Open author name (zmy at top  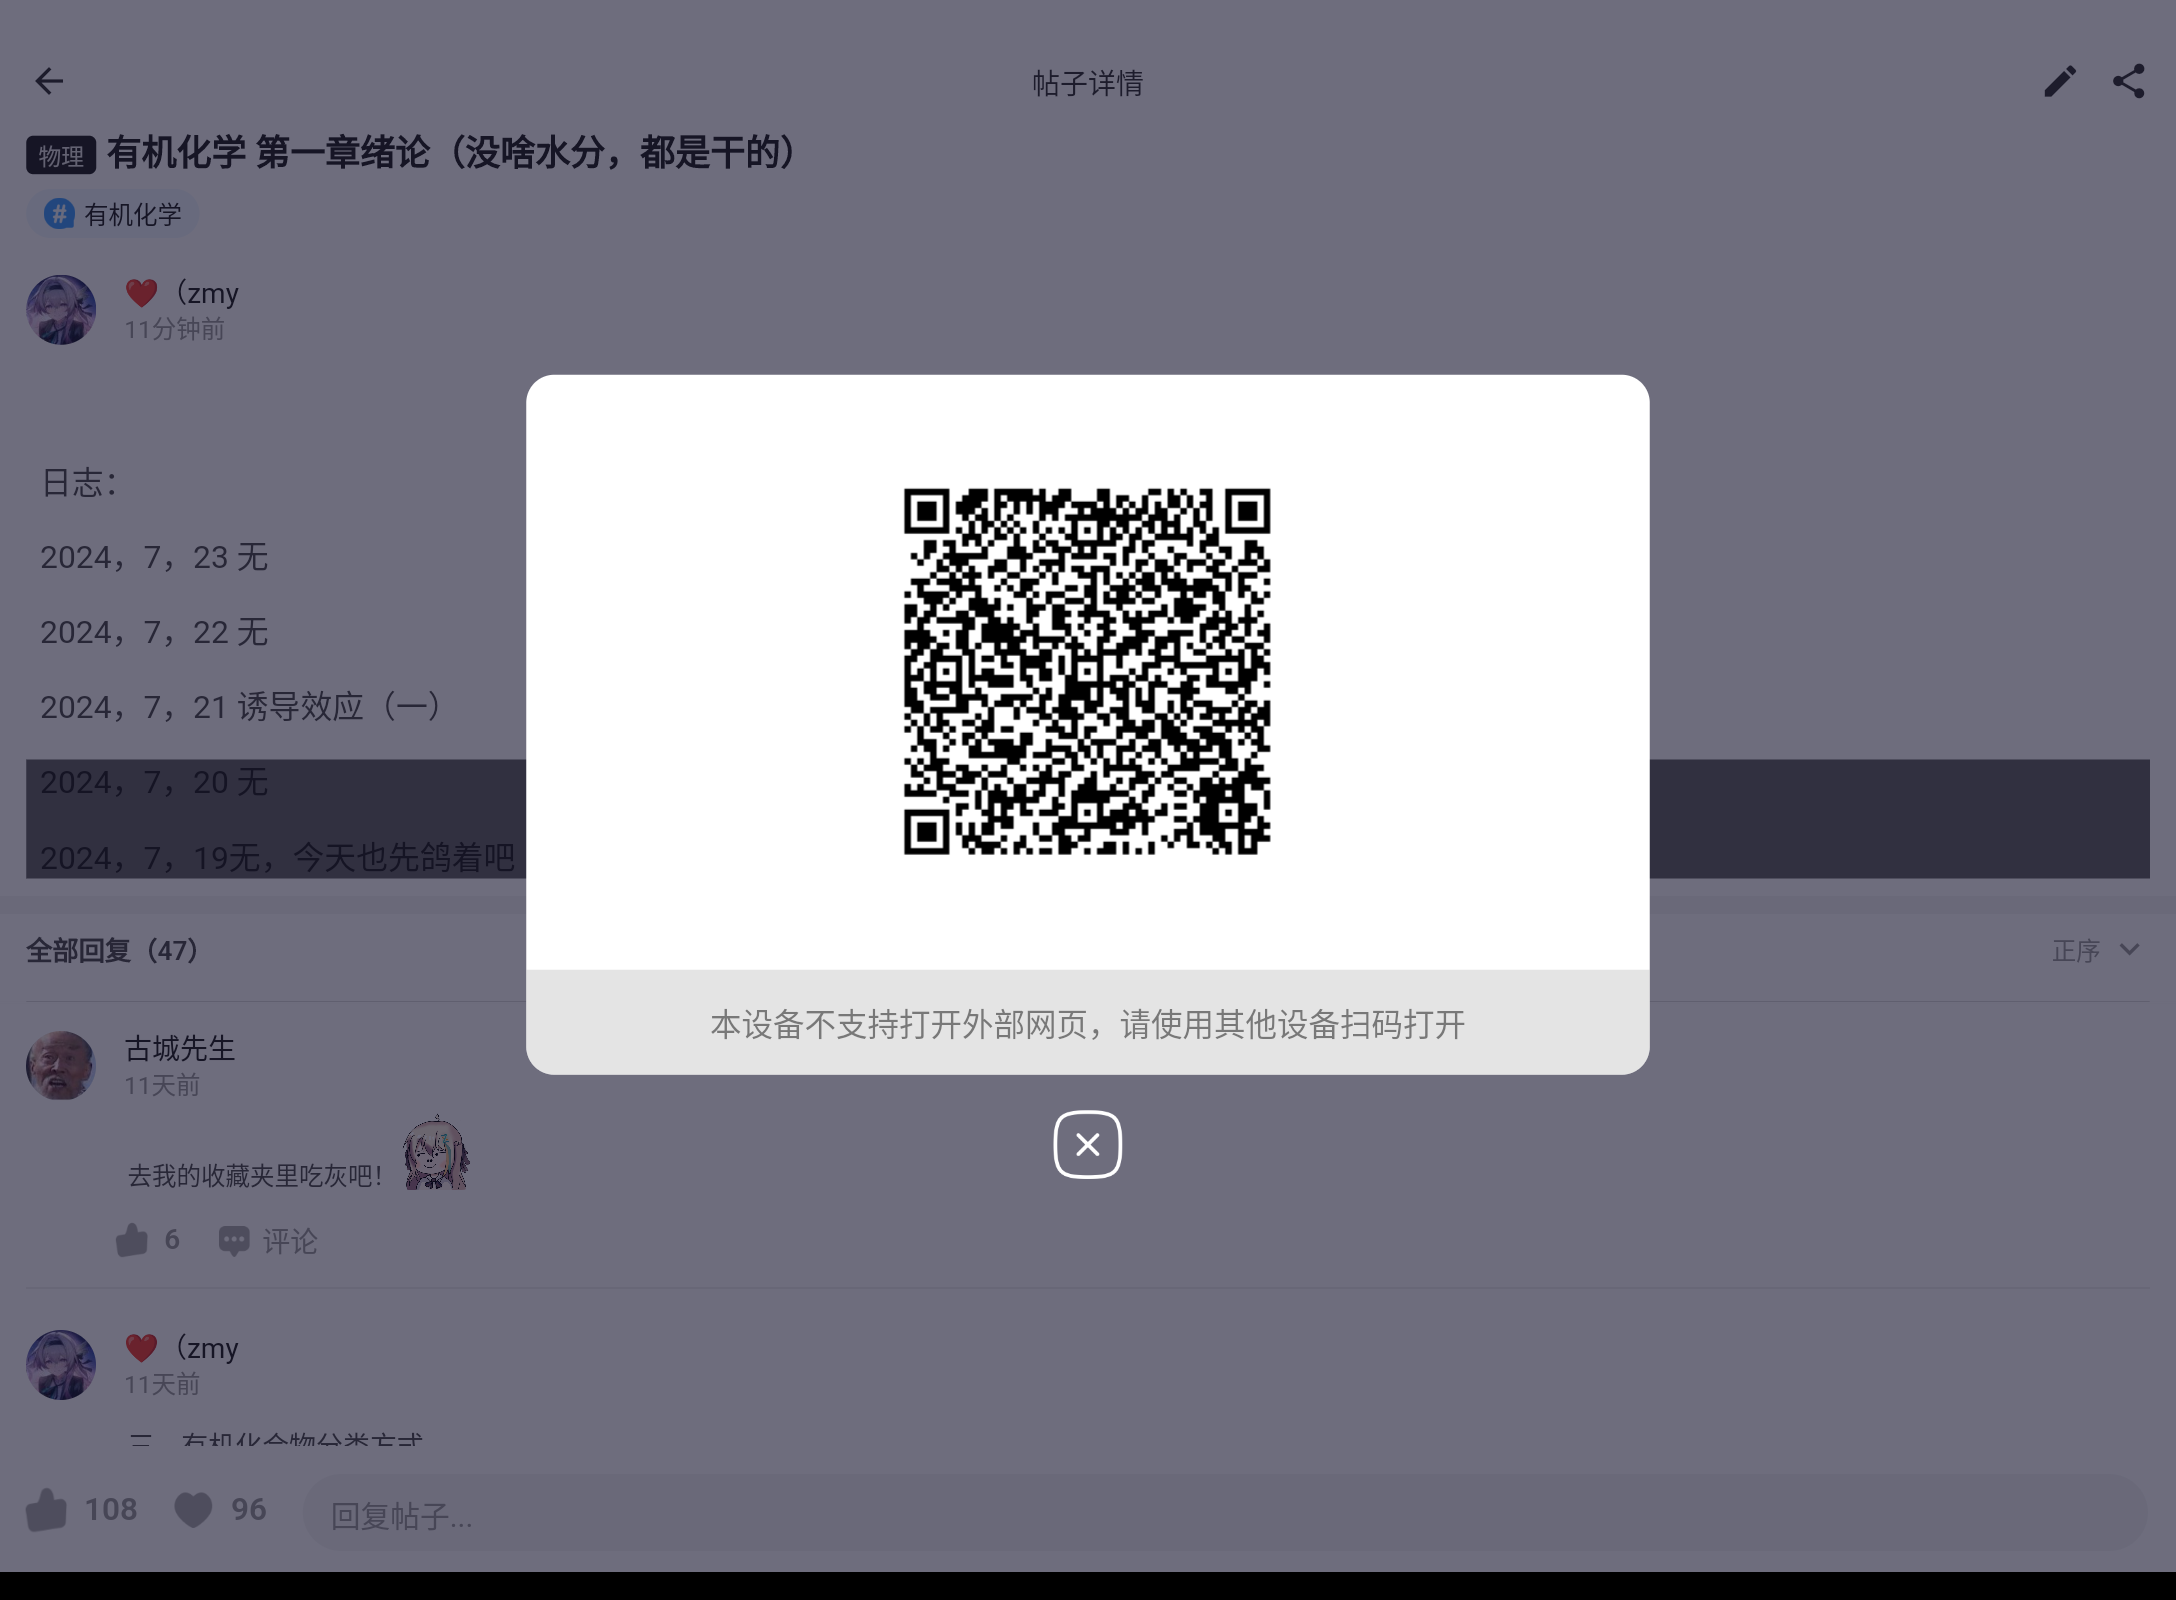pos(183,293)
